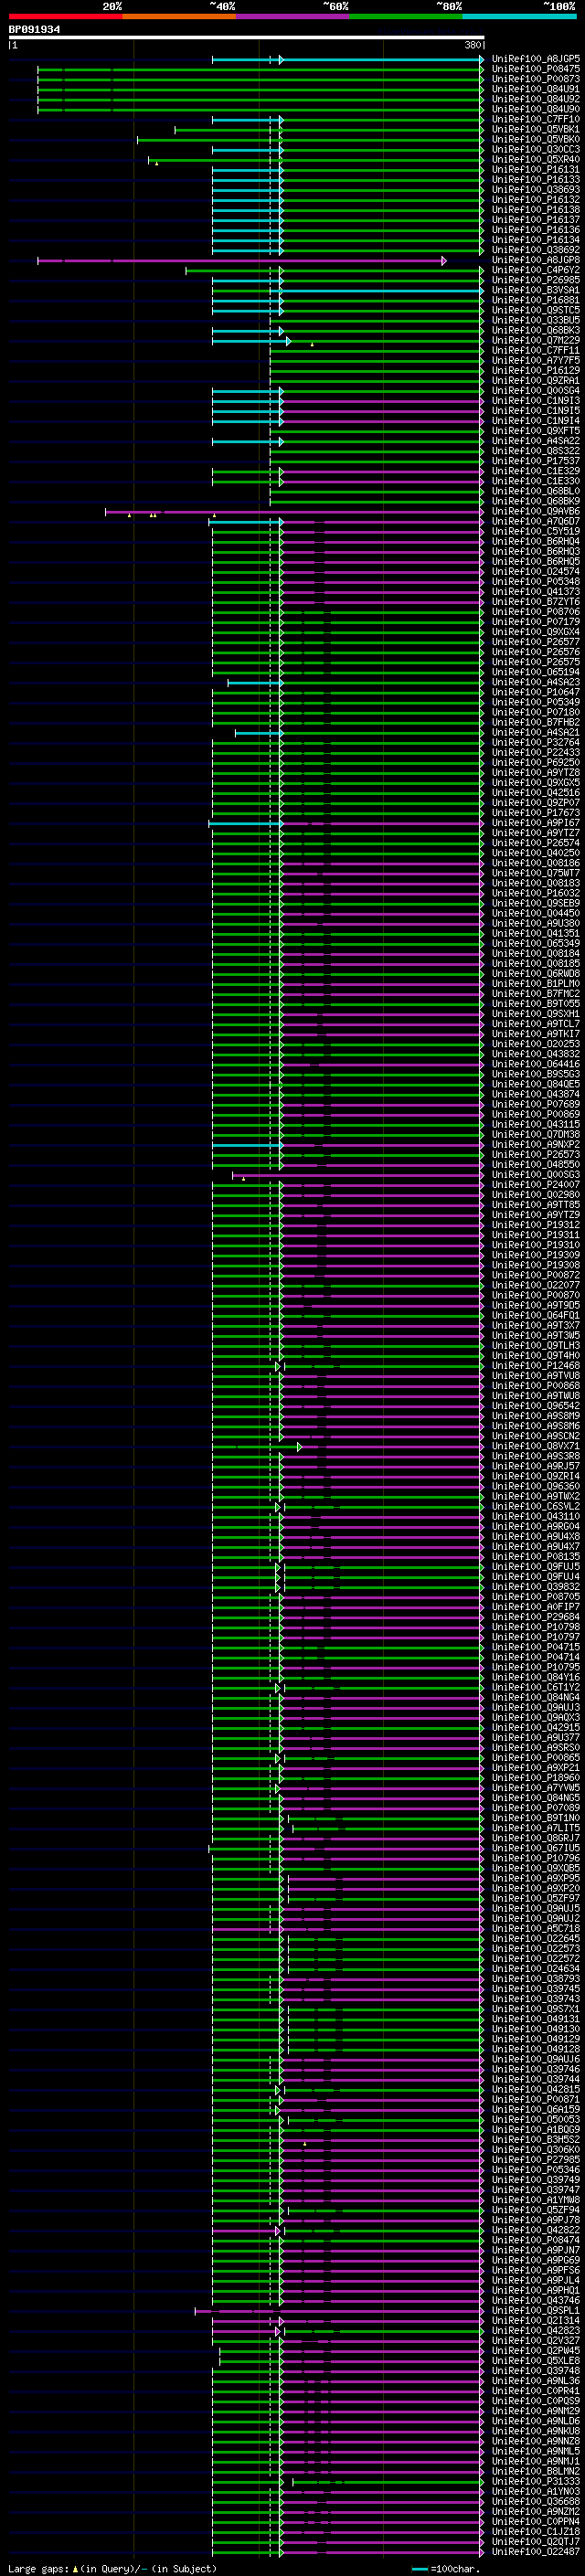Open hit UniRef100_Q84U91
Viewport: 585px width, 2576px height.
click(535, 89)
